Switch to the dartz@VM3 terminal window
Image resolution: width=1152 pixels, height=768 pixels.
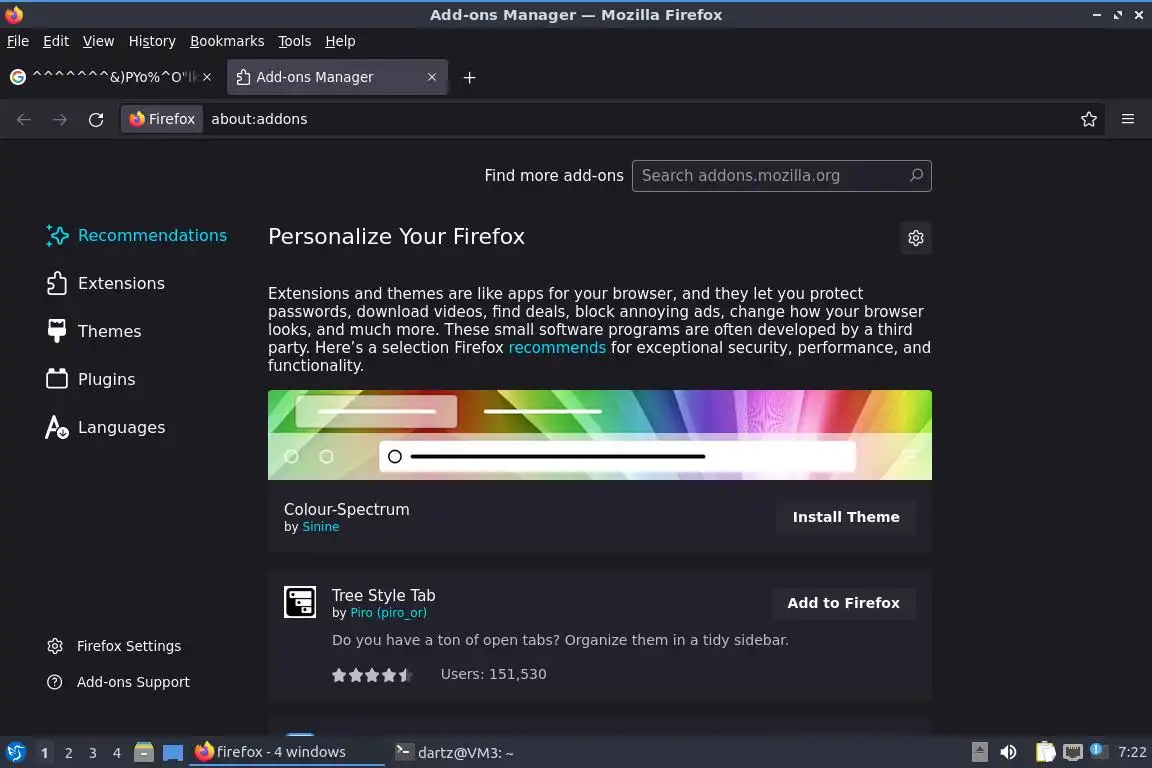pos(454,752)
